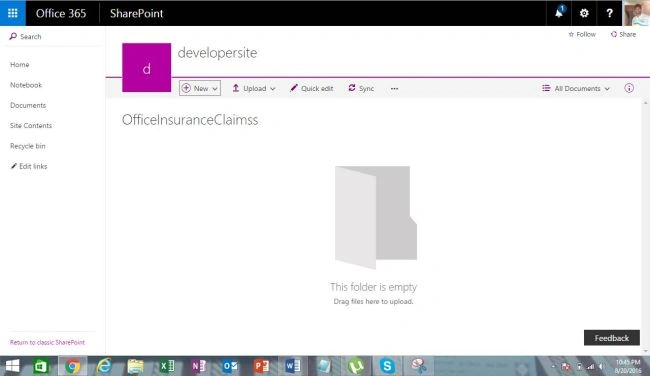650x376 pixels.
Task: Open Snipping Tool from taskbar
Action: (419, 366)
